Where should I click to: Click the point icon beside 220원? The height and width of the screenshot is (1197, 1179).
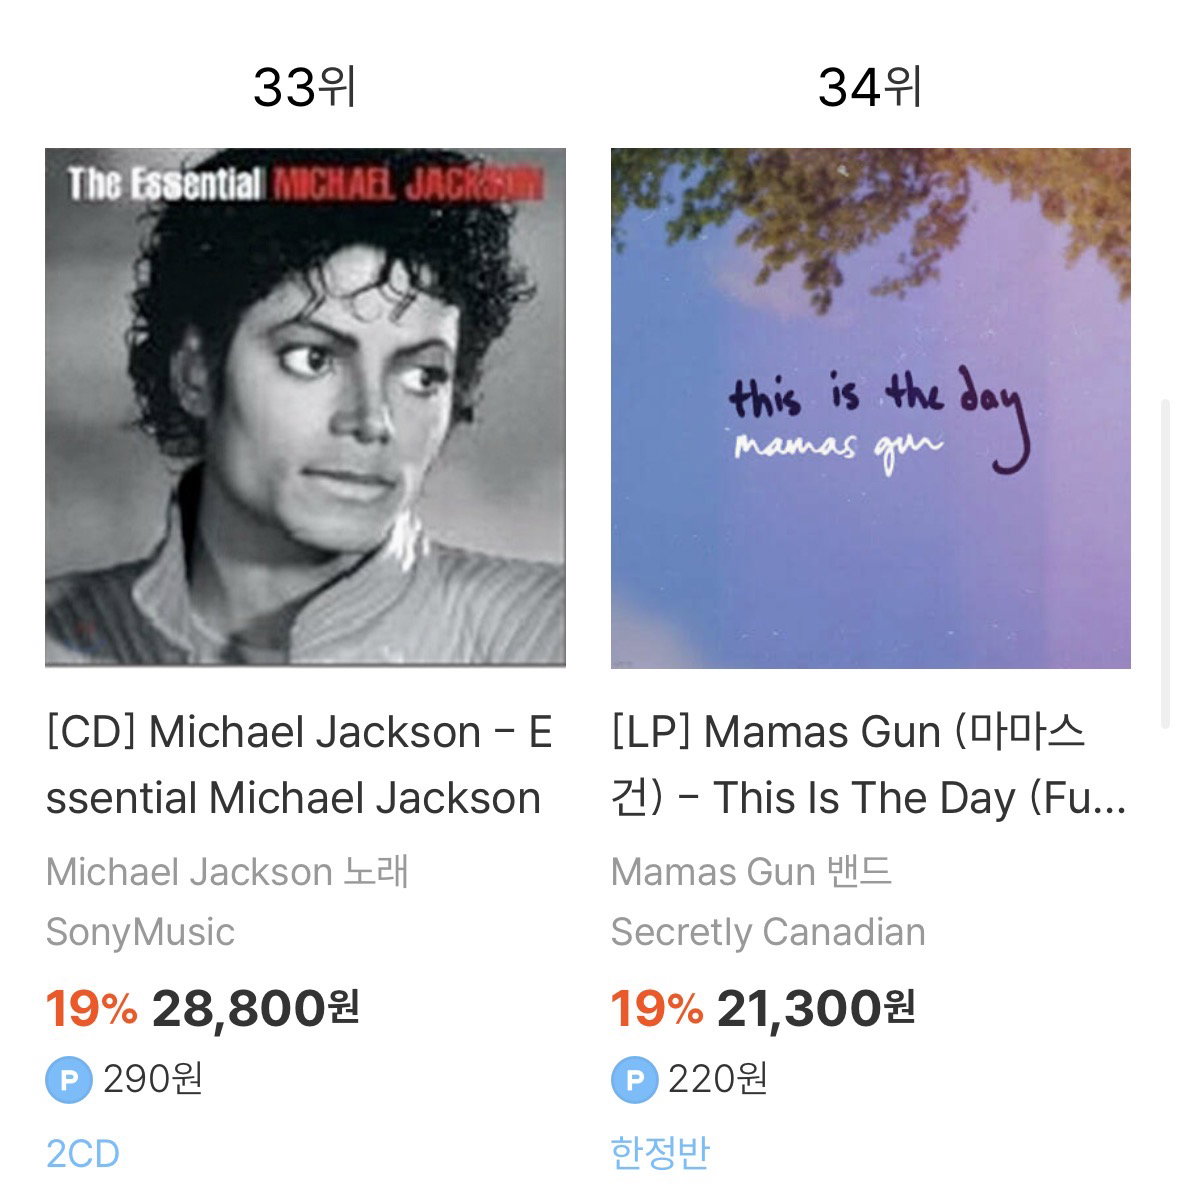634,1079
